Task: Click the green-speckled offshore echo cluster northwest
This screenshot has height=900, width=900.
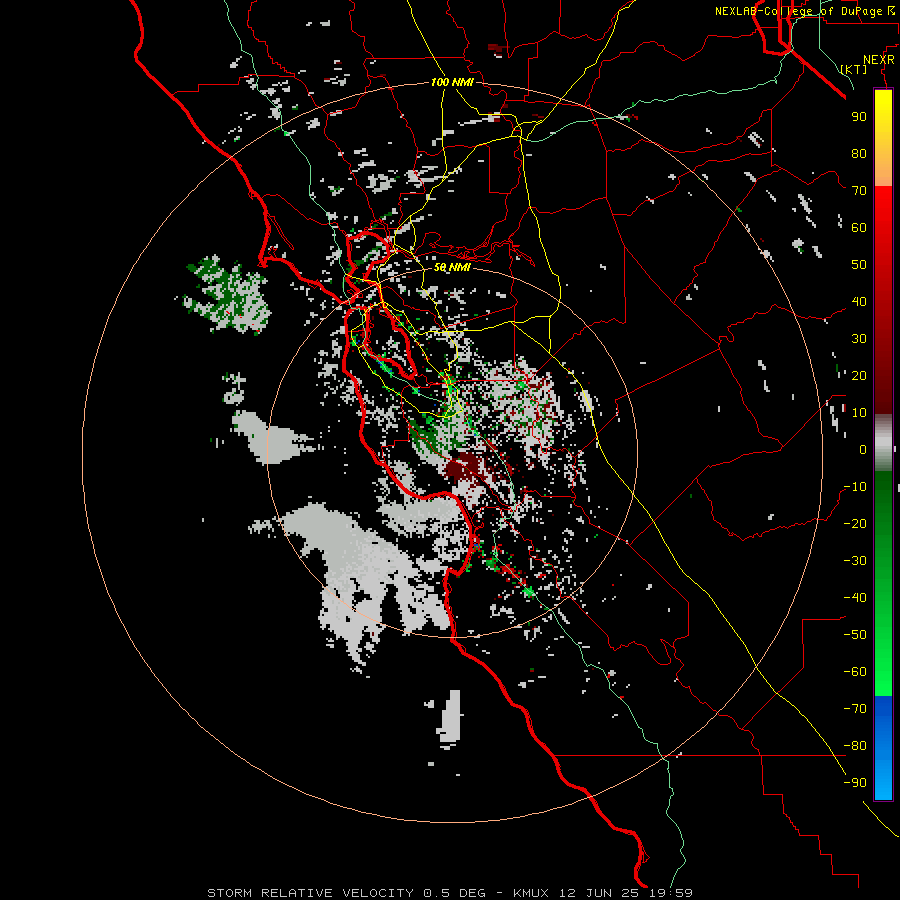Action: [x=227, y=294]
